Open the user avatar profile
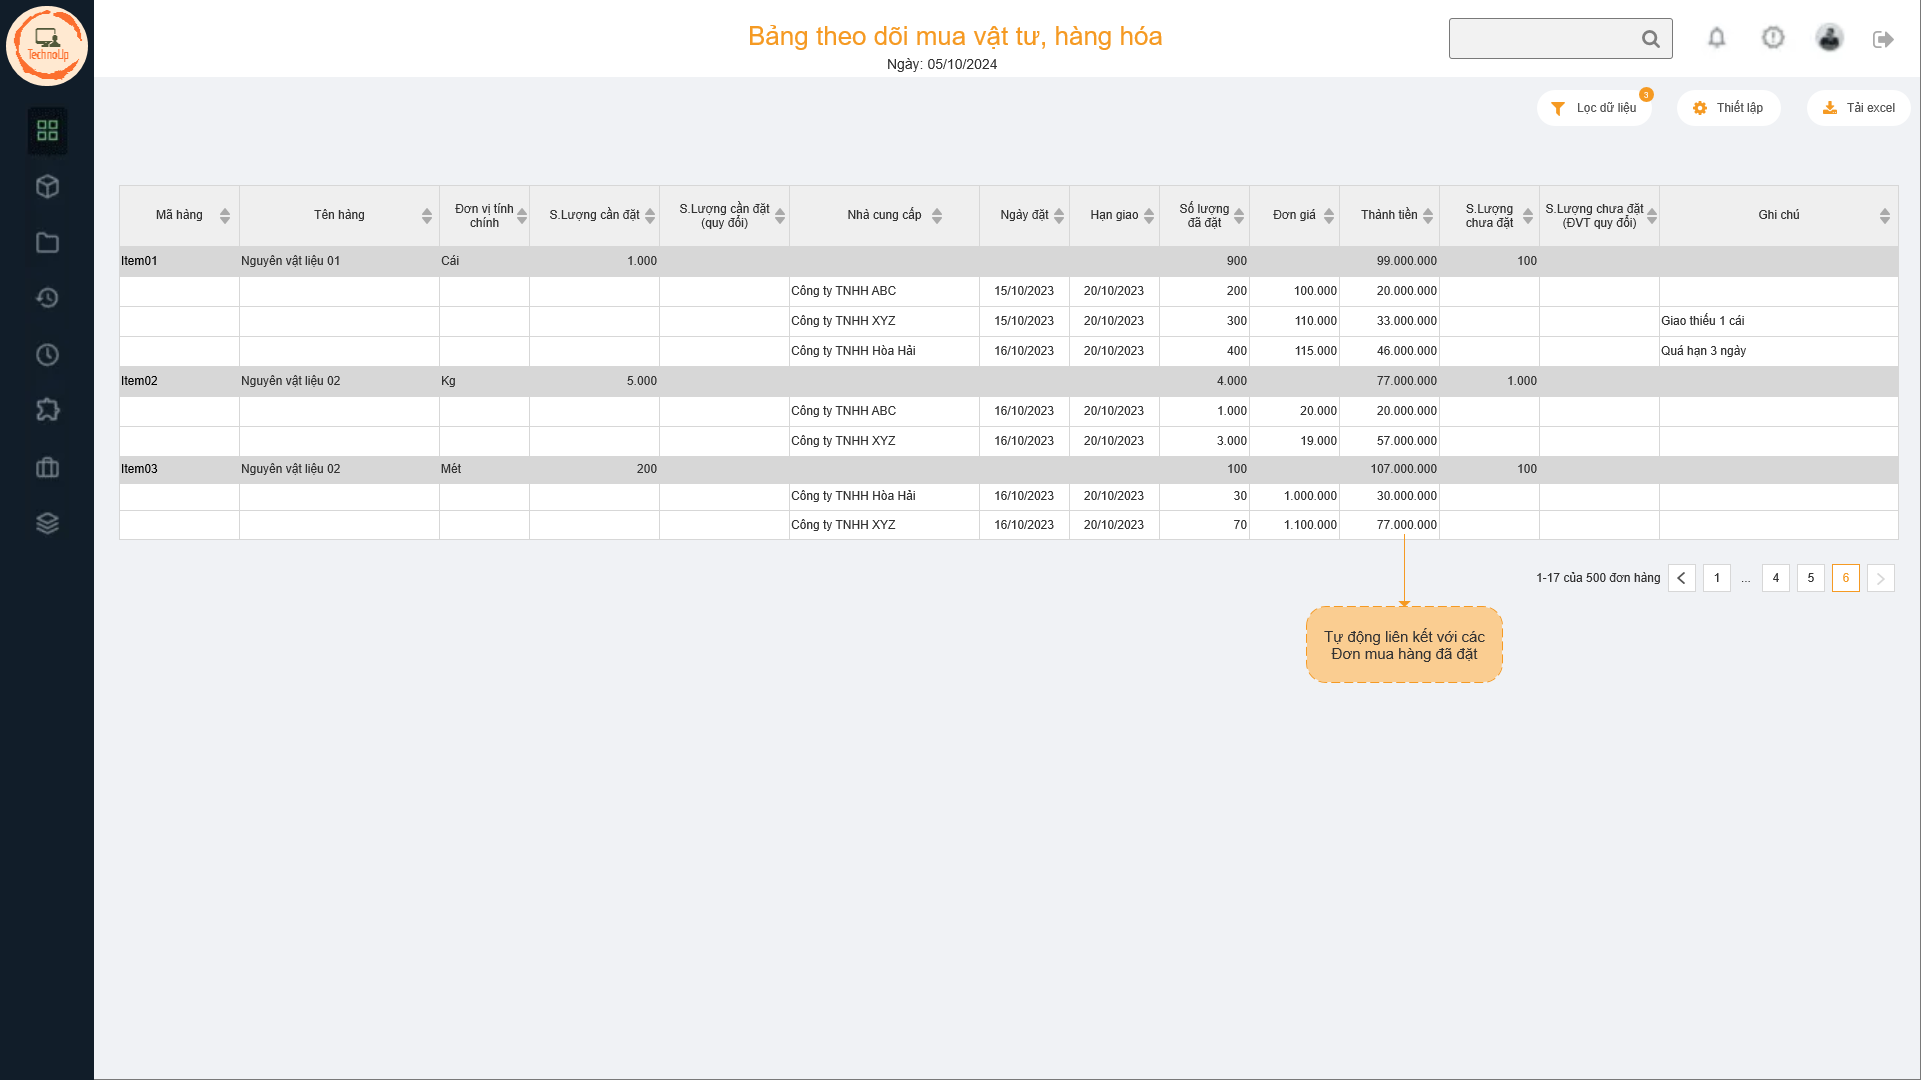The image size is (1921, 1080). point(1829,38)
